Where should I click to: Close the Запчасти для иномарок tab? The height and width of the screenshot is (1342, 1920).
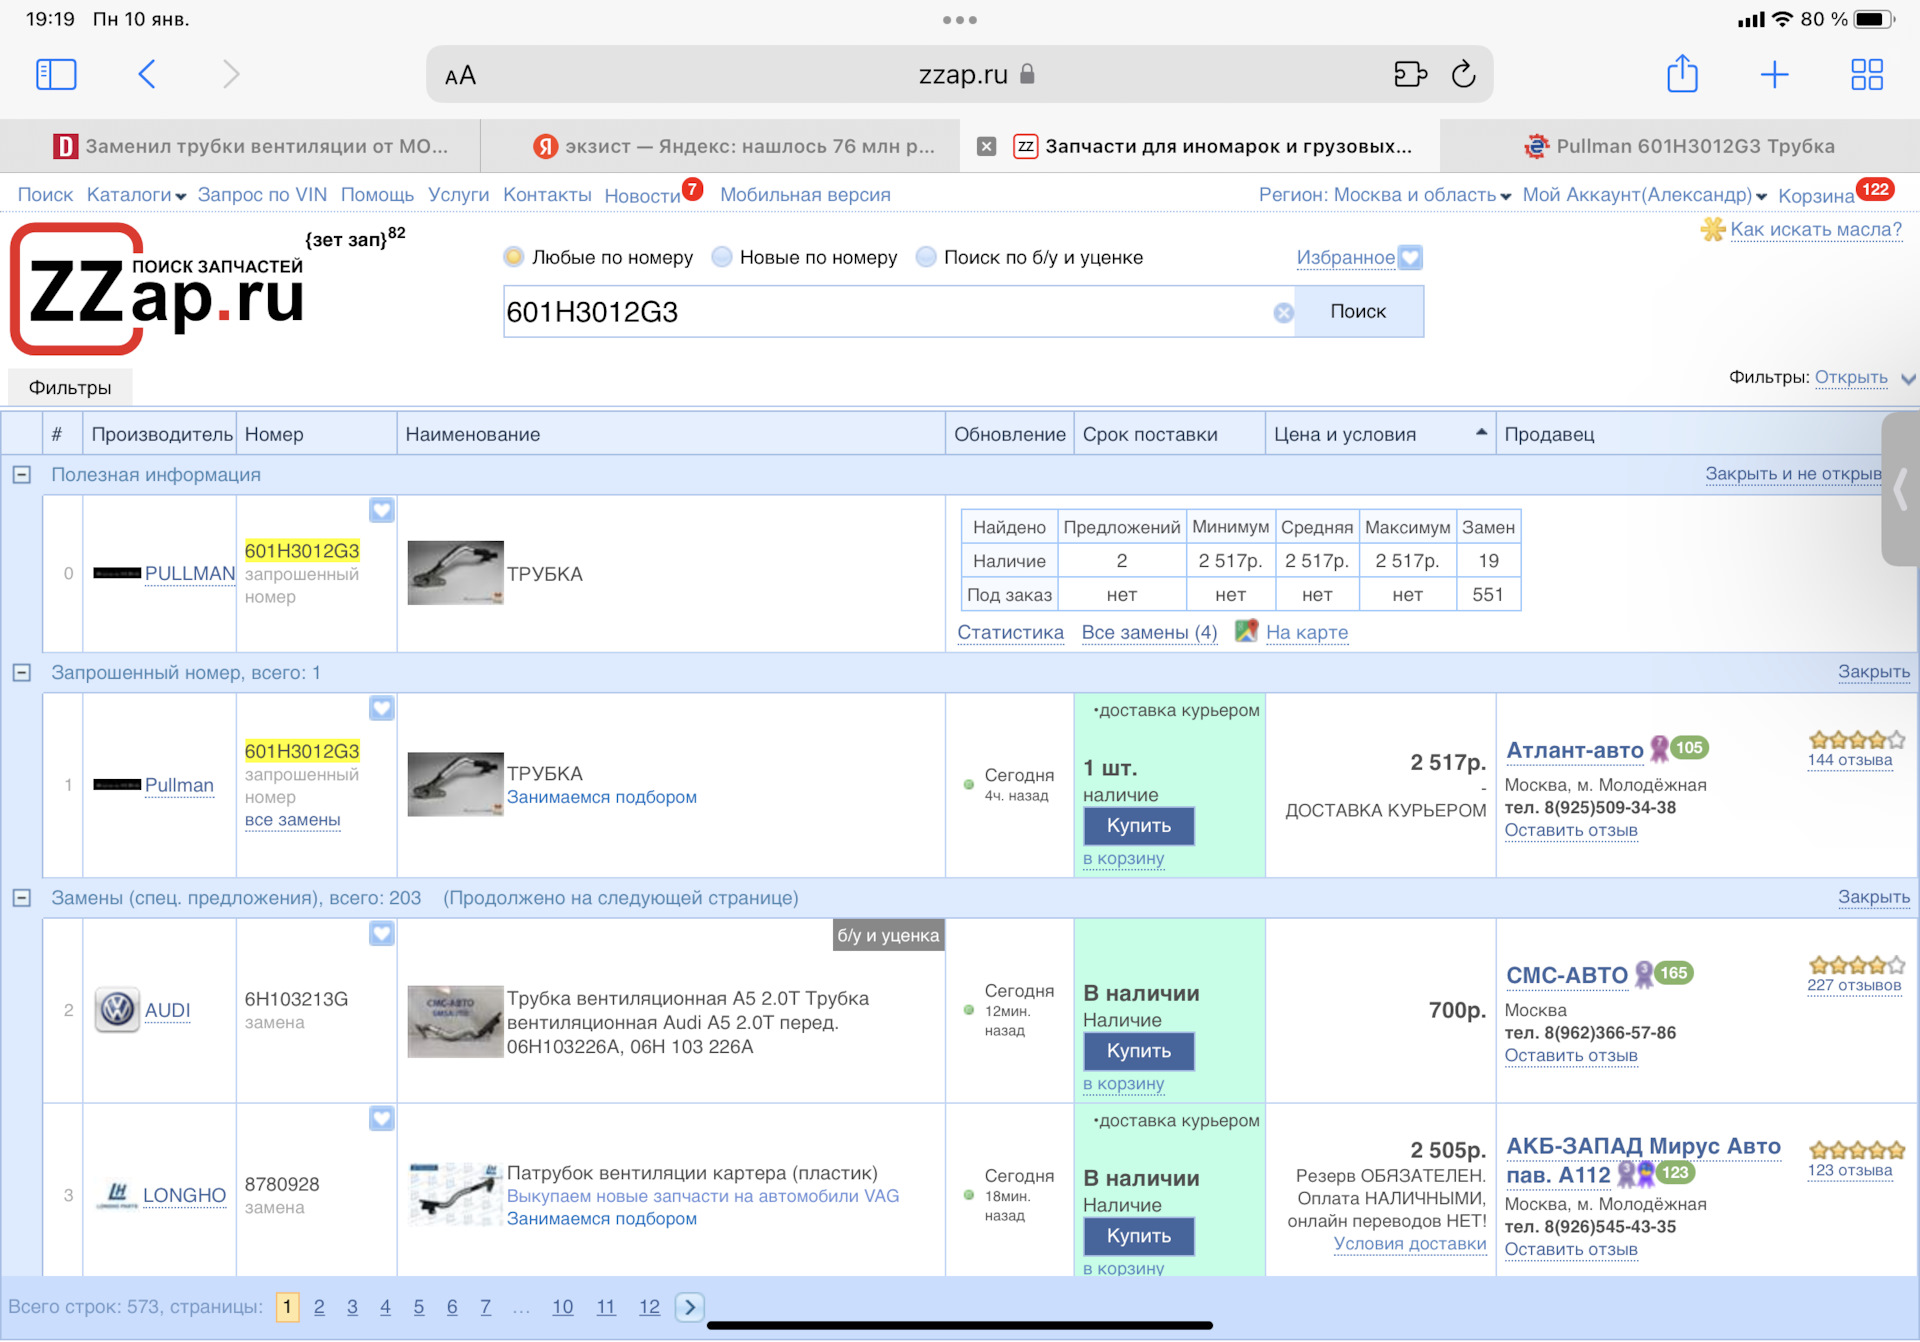pyautogui.click(x=986, y=146)
